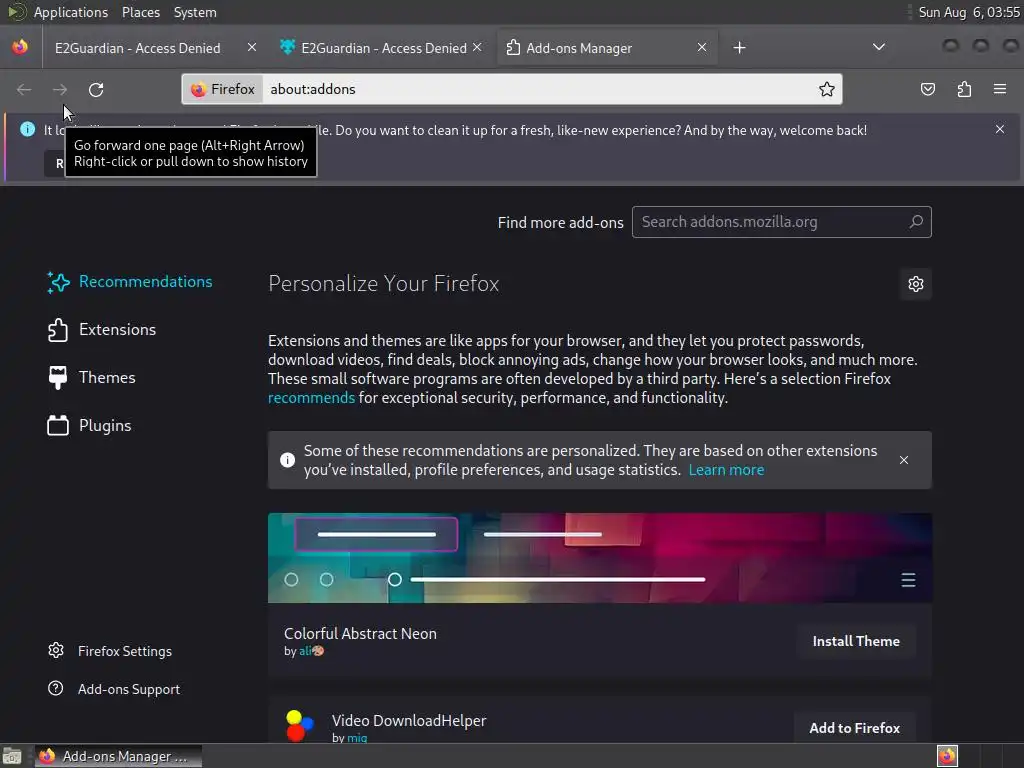
Task: Open author mig's profile link
Action: 357,738
